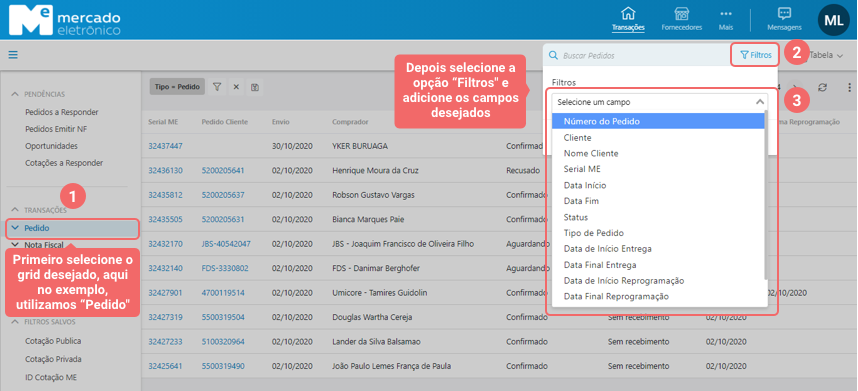
Task: Open order serial 32436130
Action: (x=165, y=171)
